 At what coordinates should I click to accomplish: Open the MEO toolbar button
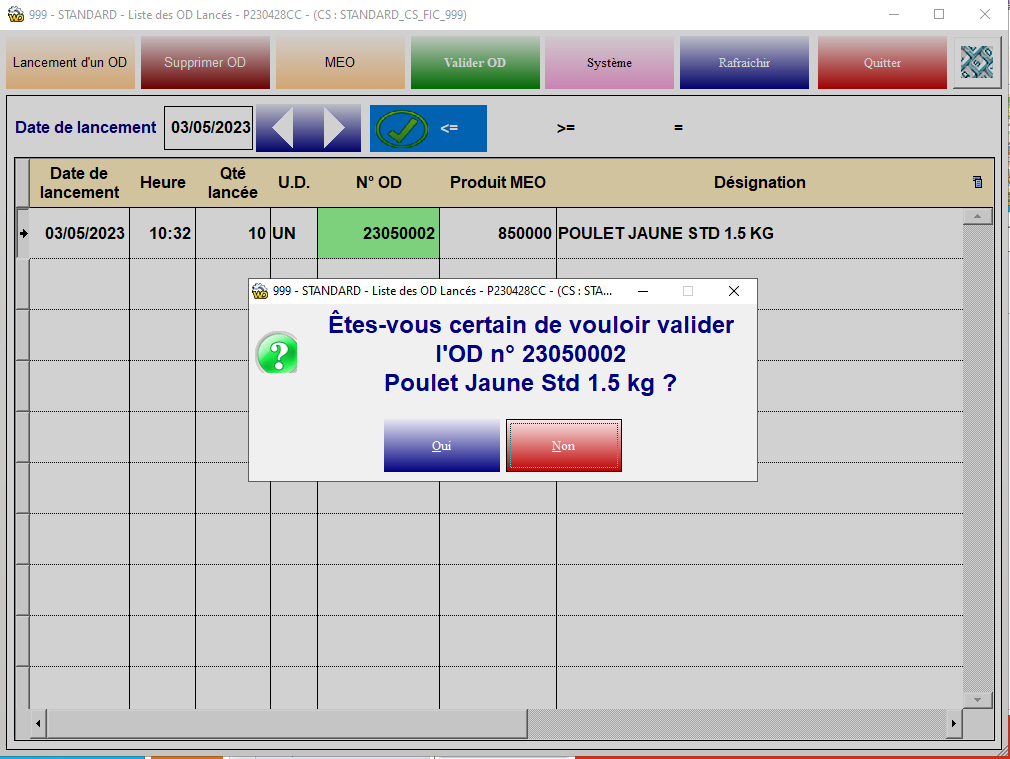(340, 63)
